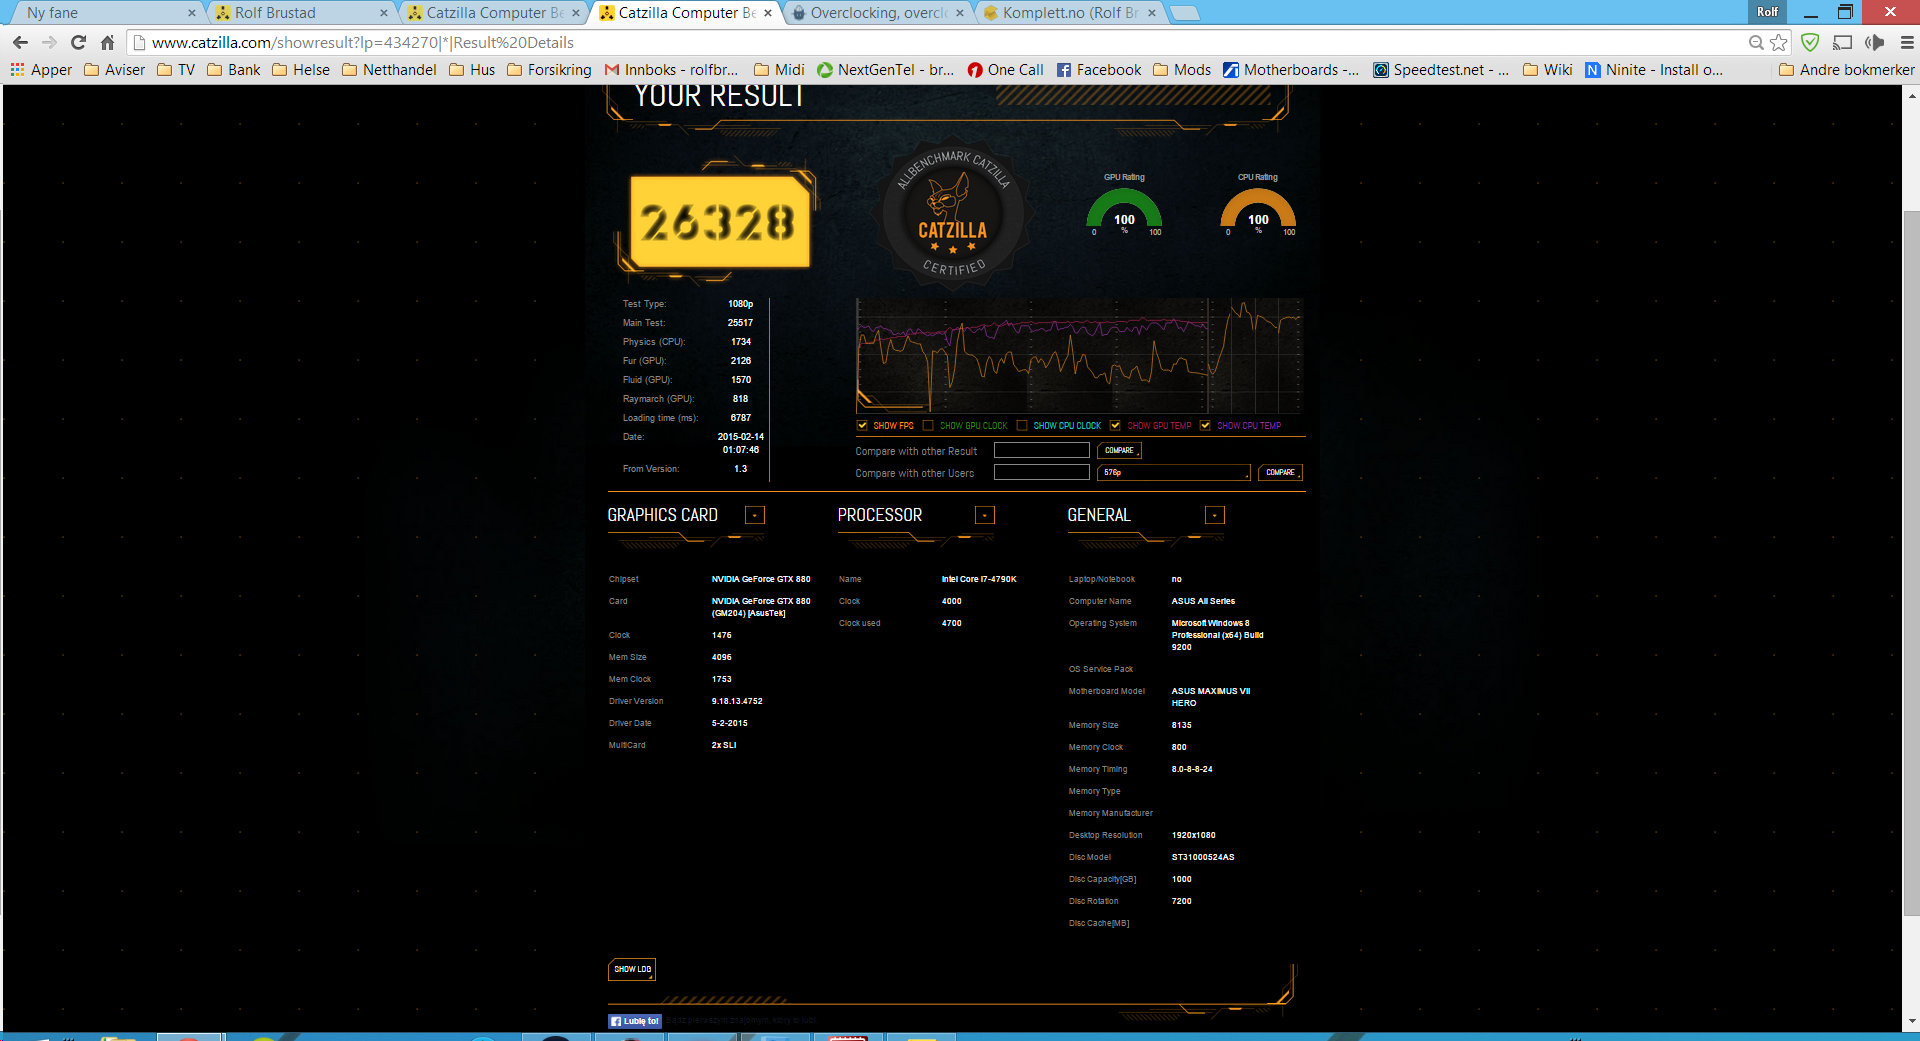Collapse the General section
Image resolution: width=1920 pixels, height=1041 pixels.
pyautogui.click(x=1215, y=515)
